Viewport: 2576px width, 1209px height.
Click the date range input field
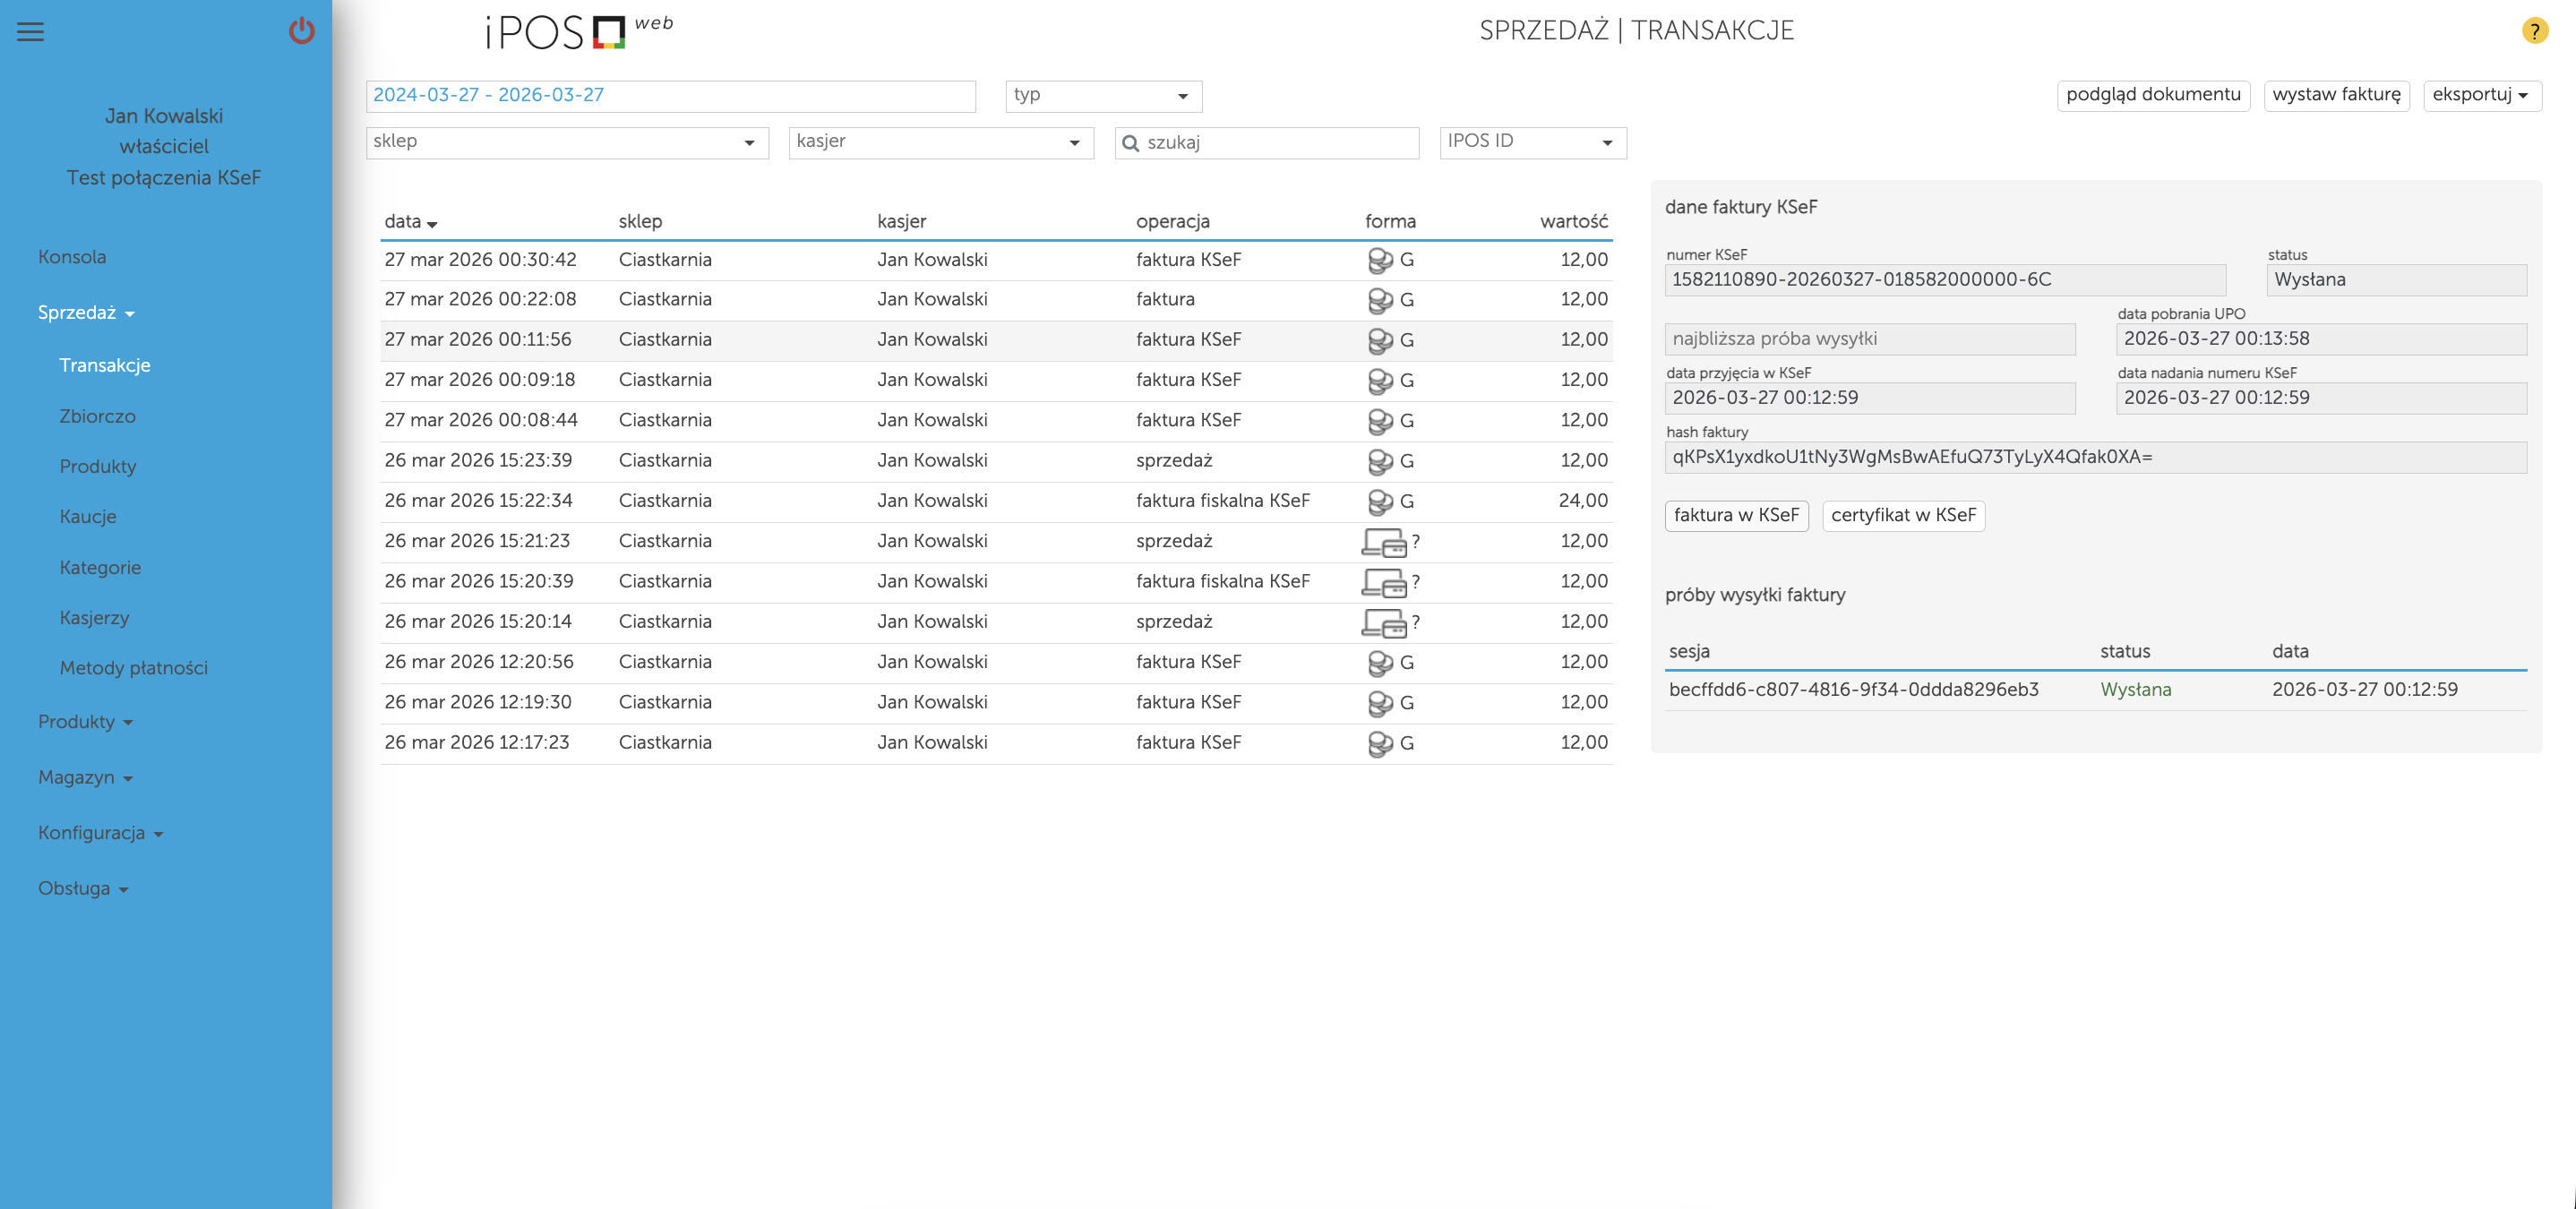point(669,96)
